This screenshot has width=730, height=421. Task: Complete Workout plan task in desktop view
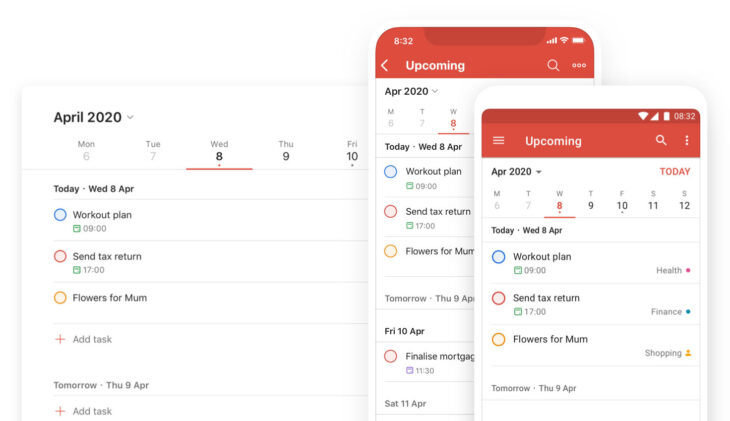point(60,215)
